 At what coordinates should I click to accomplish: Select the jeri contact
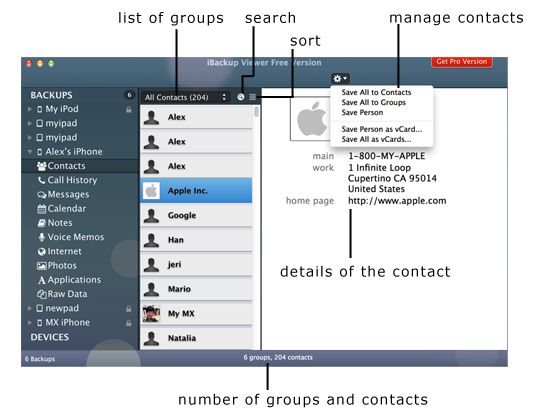click(196, 264)
